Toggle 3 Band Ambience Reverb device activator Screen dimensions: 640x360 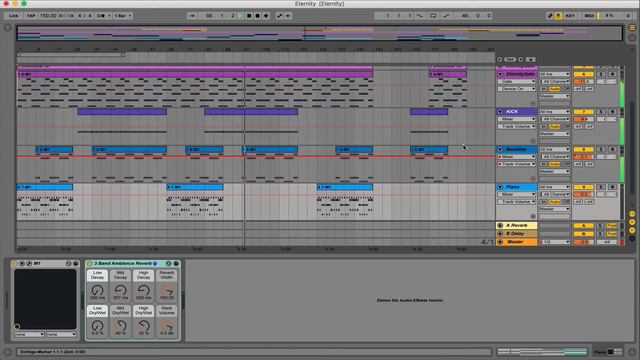tap(90, 264)
